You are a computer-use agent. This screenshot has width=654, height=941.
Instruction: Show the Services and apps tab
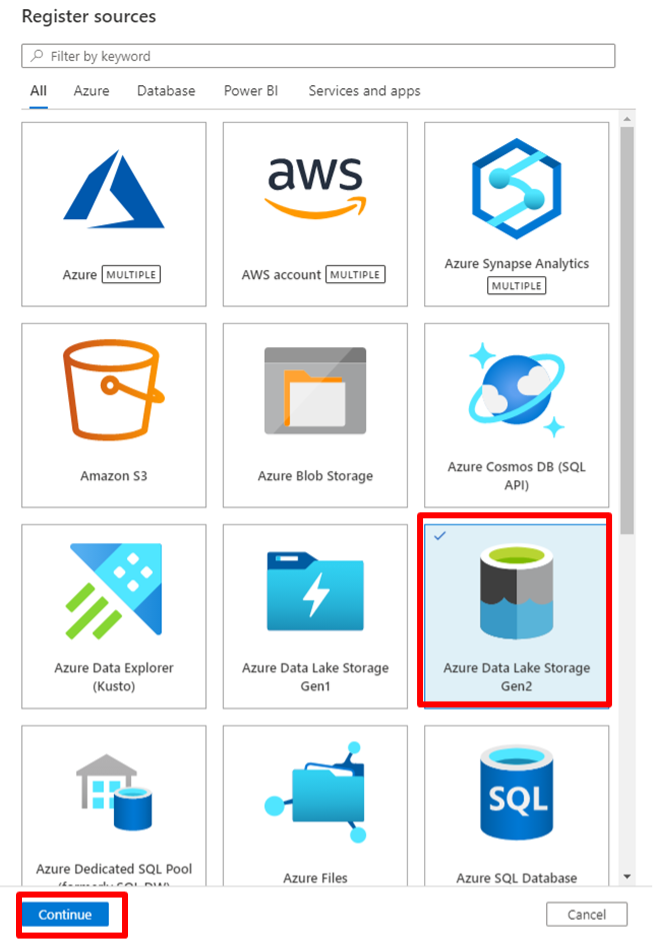point(364,91)
